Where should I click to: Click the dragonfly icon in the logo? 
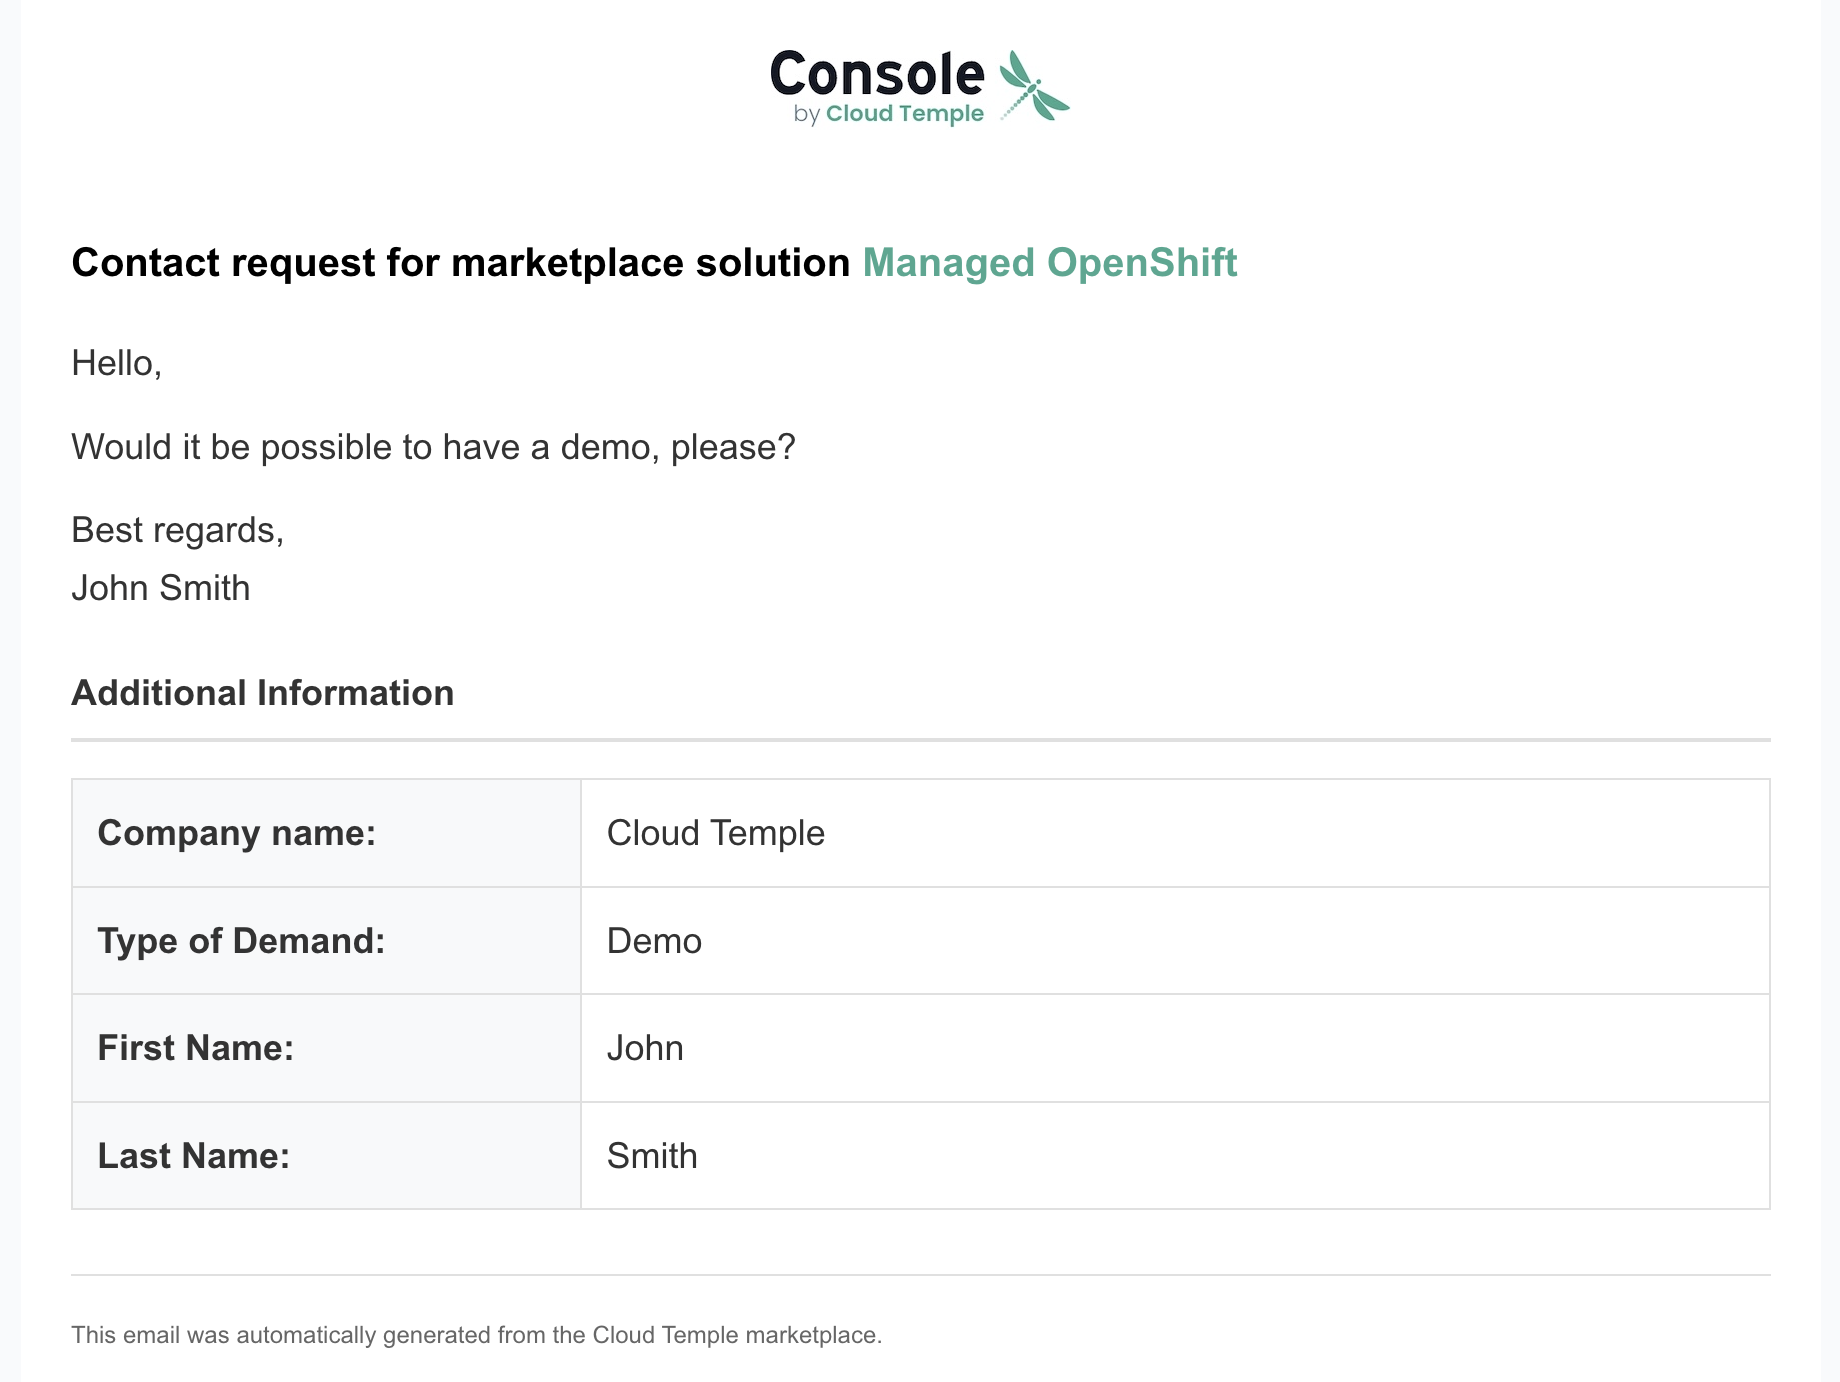(x=1034, y=85)
